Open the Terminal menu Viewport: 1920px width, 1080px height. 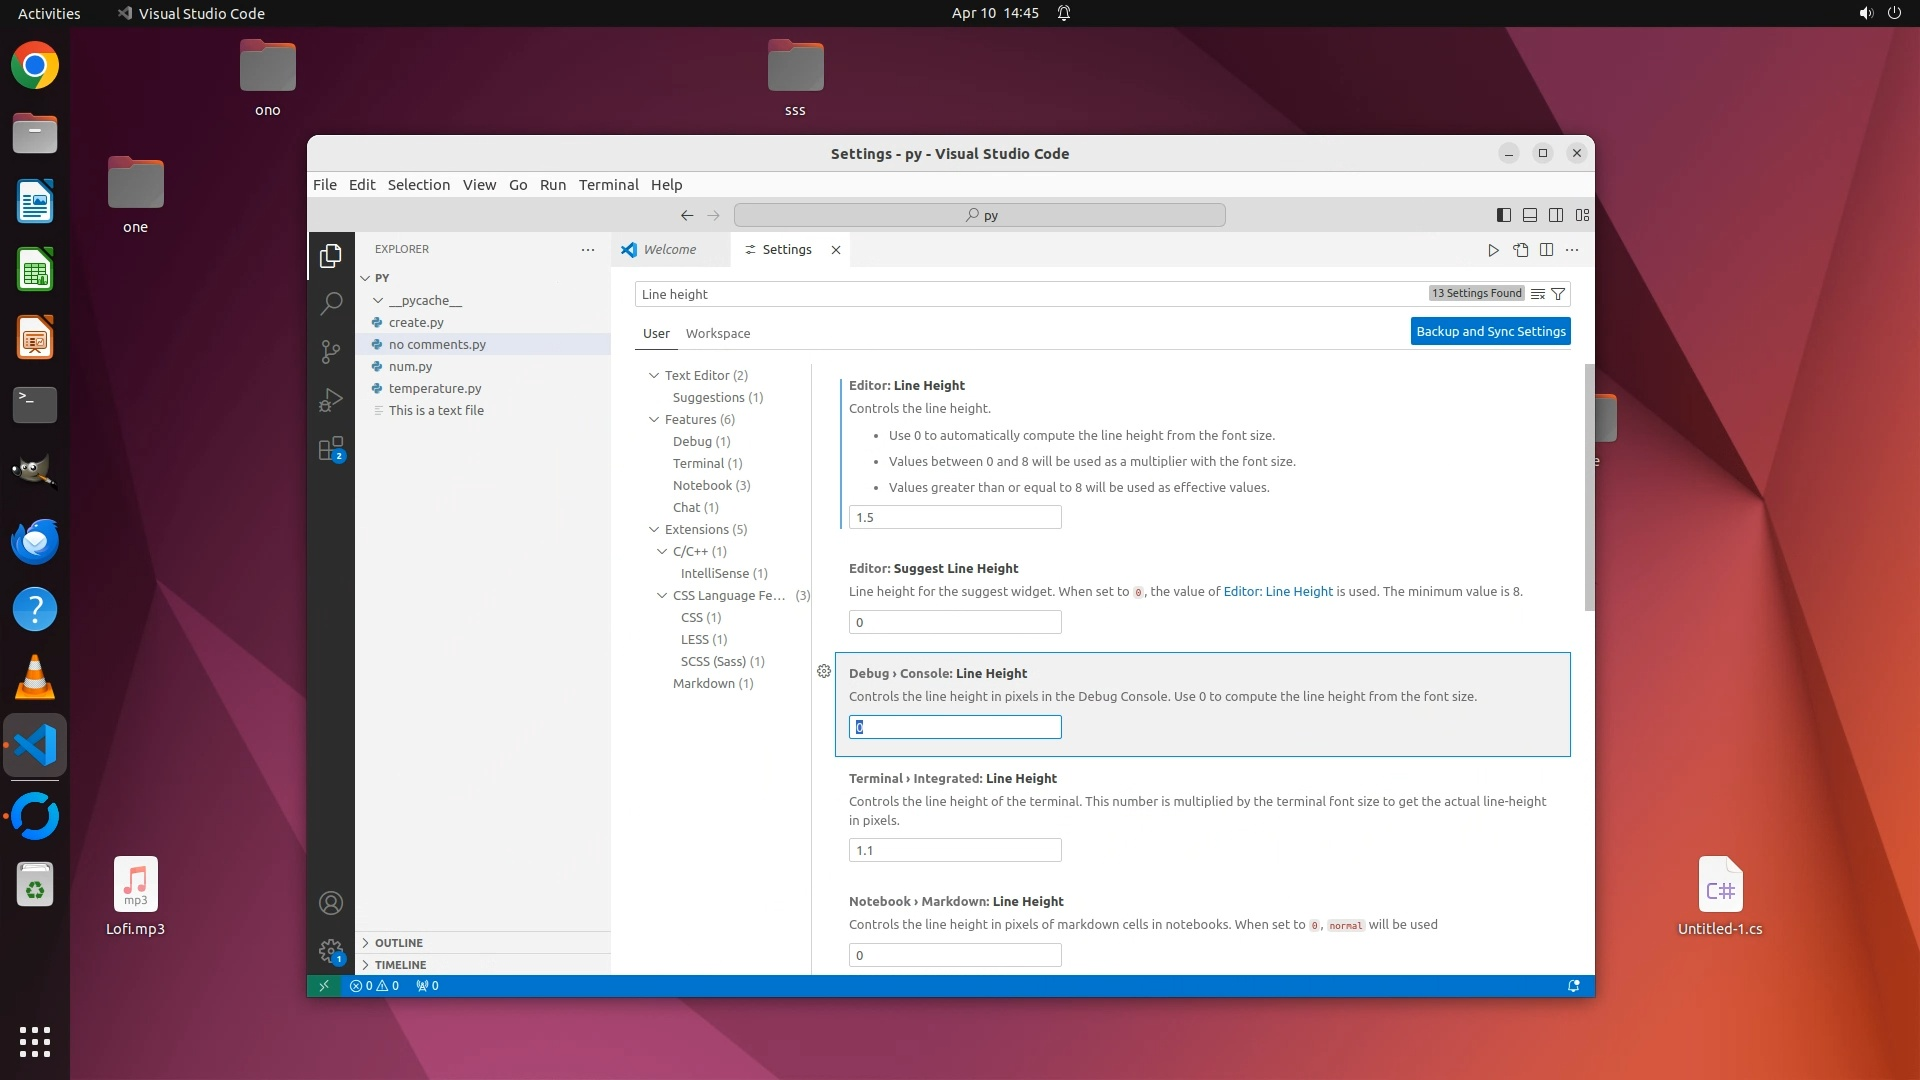[608, 185]
